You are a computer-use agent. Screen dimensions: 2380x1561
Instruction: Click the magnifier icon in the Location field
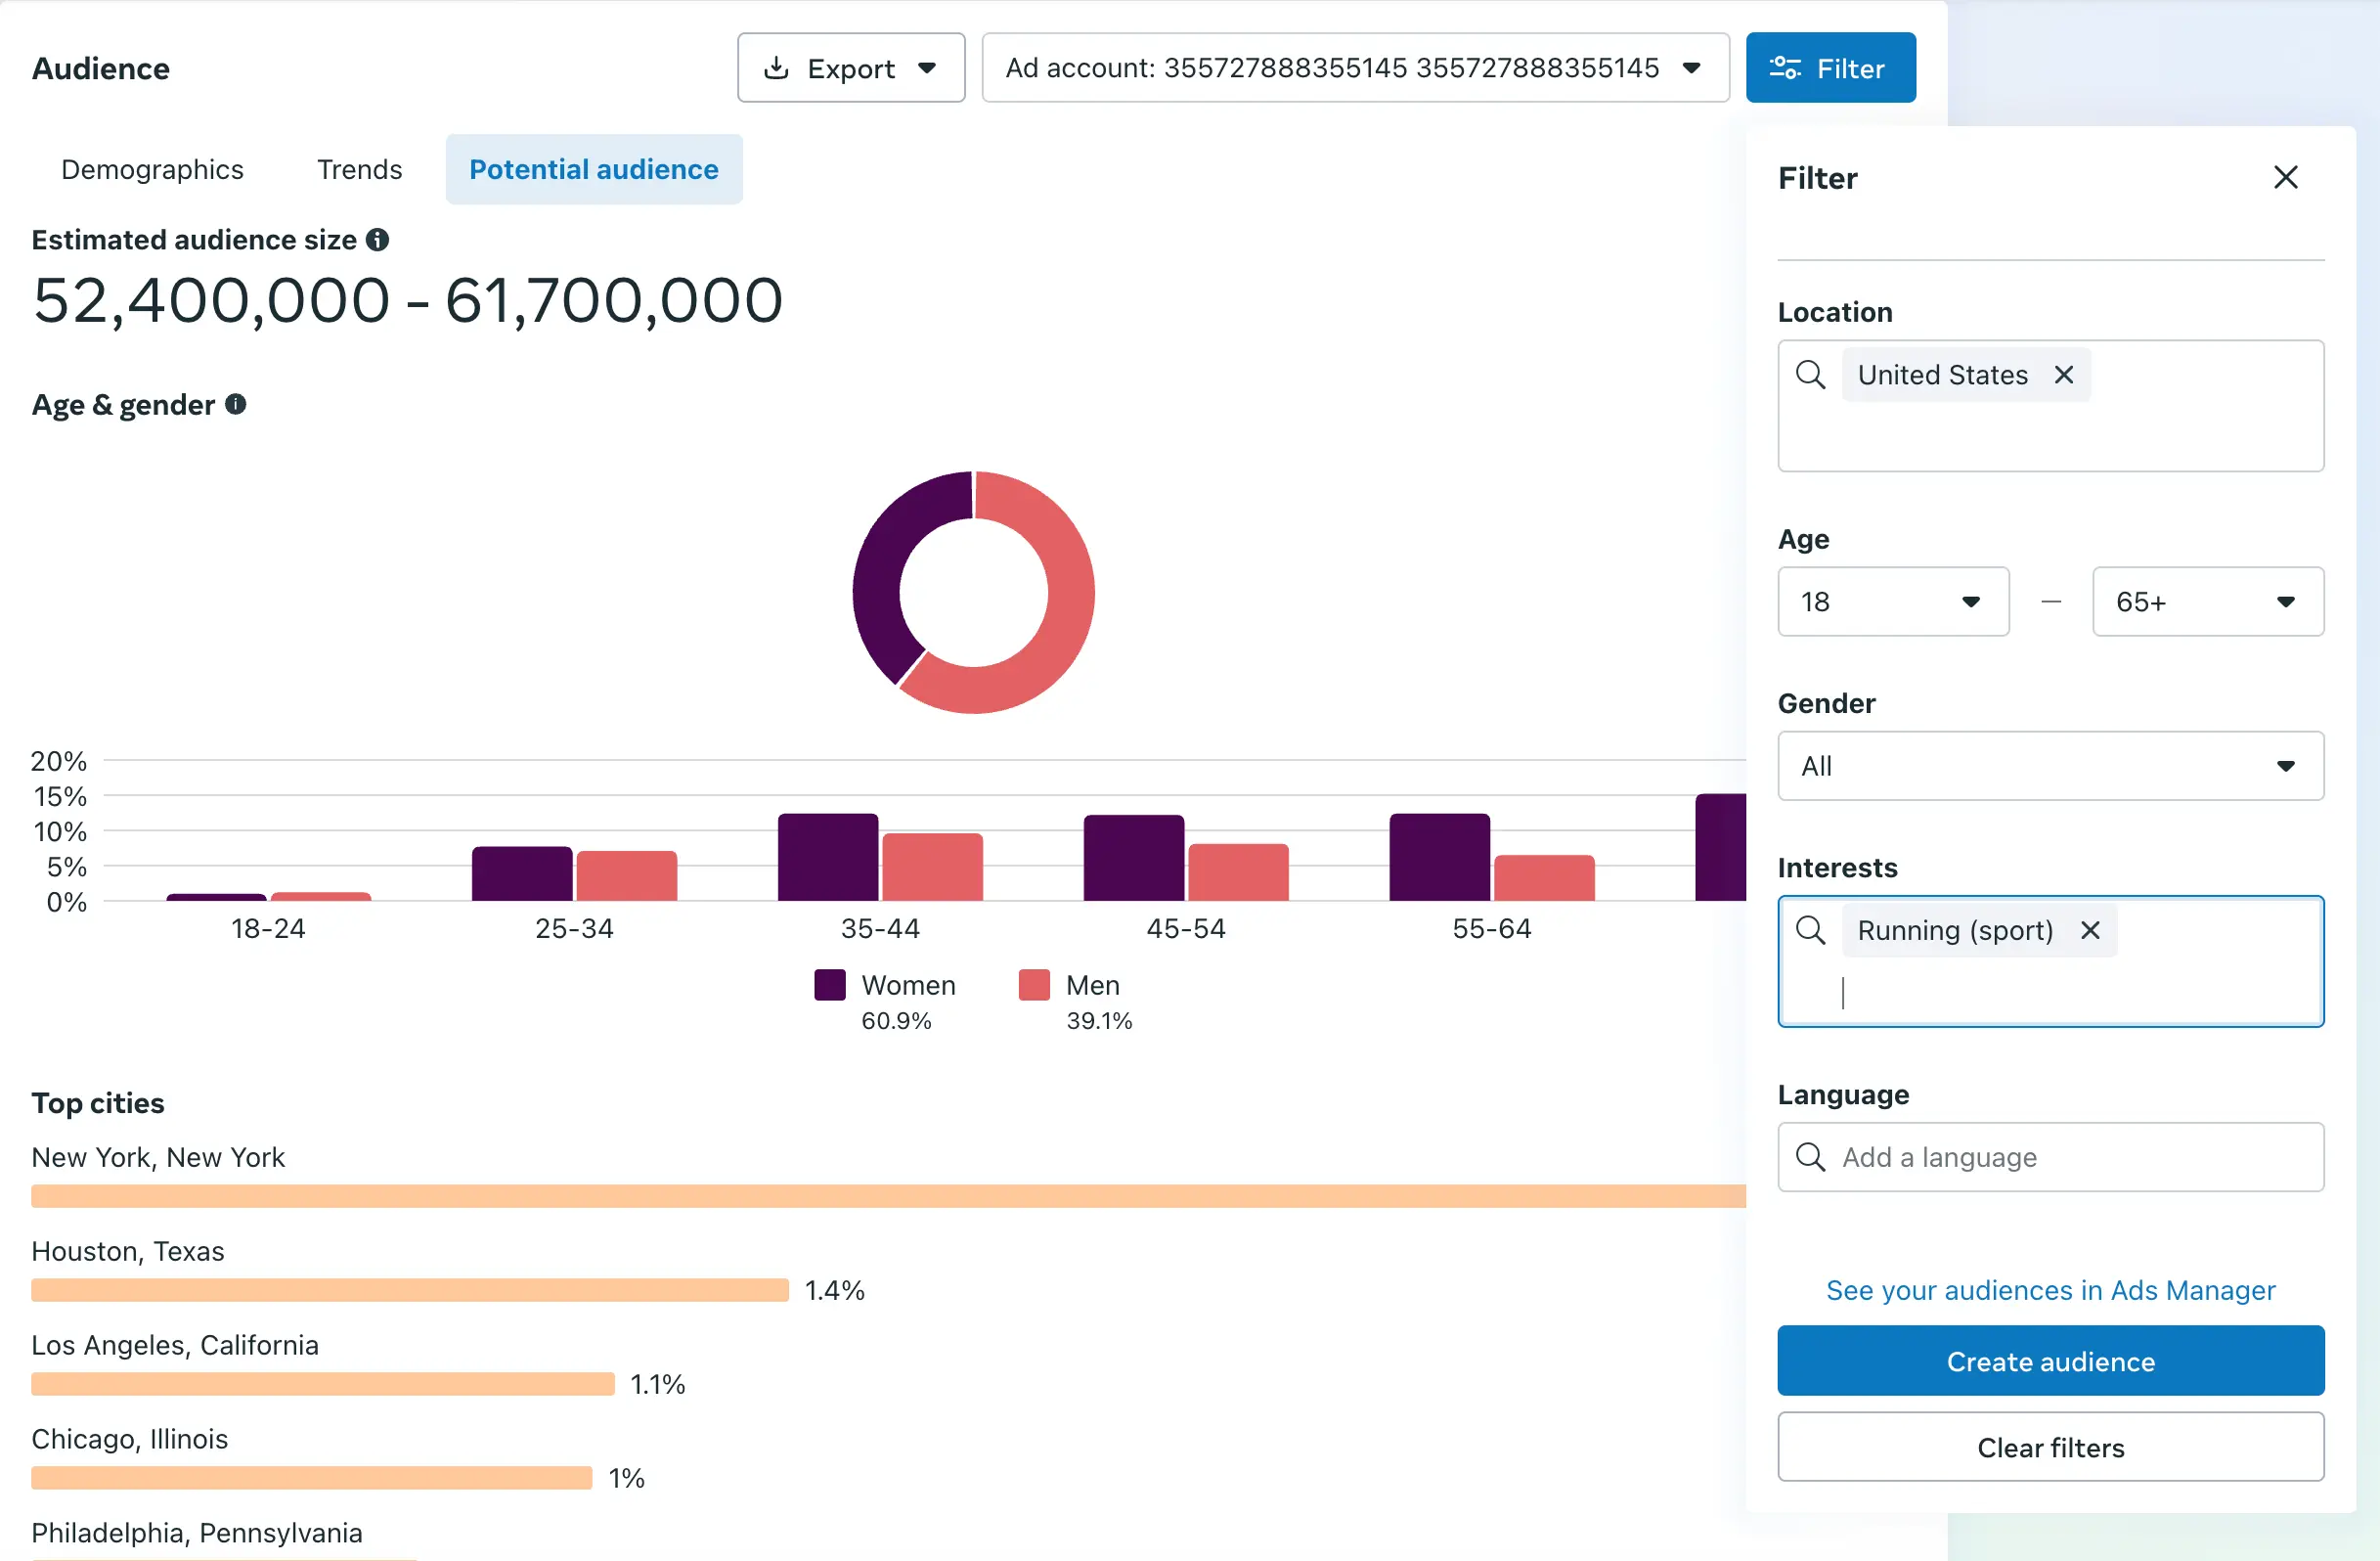pyautogui.click(x=1810, y=375)
